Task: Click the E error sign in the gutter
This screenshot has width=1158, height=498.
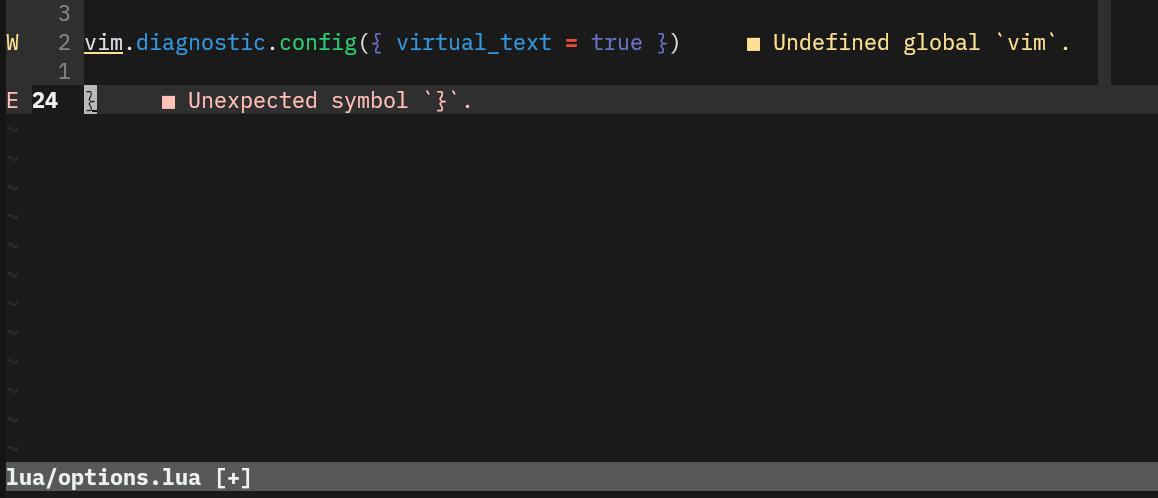Action: [x=12, y=101]
